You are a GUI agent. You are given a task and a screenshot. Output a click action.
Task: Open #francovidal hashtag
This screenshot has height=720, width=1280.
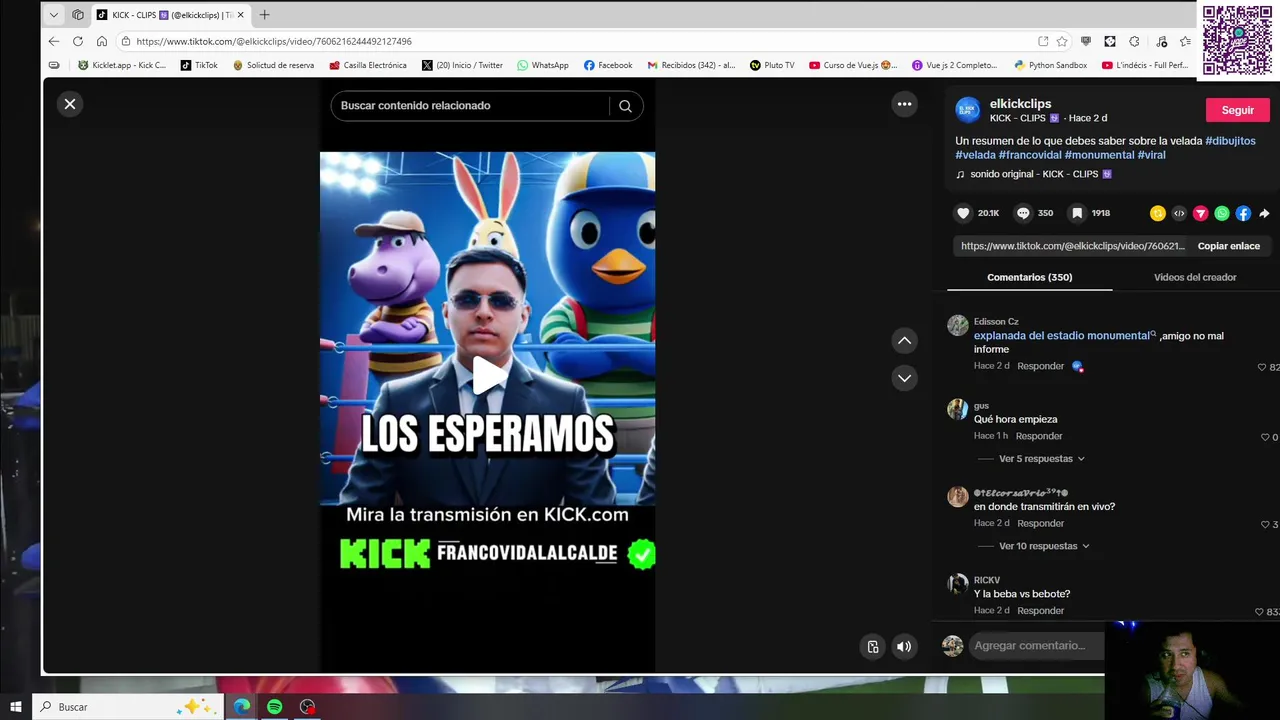pos(1030,155)
